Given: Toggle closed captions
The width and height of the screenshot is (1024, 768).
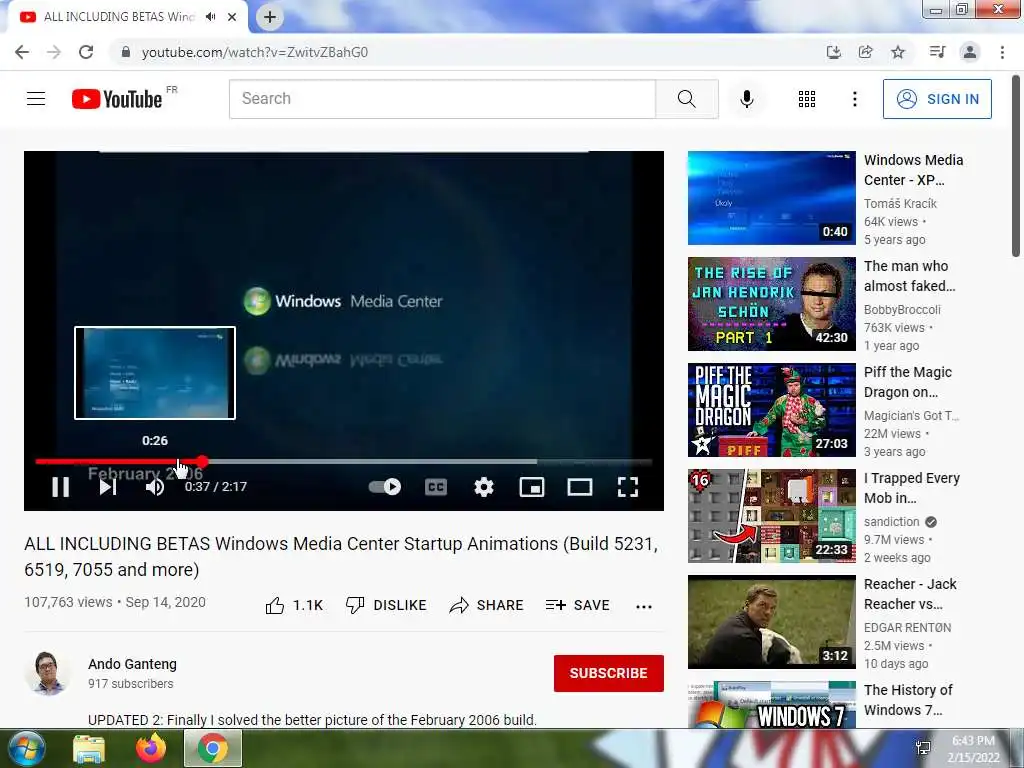Looking at the screenshot, I should (436, 487).
